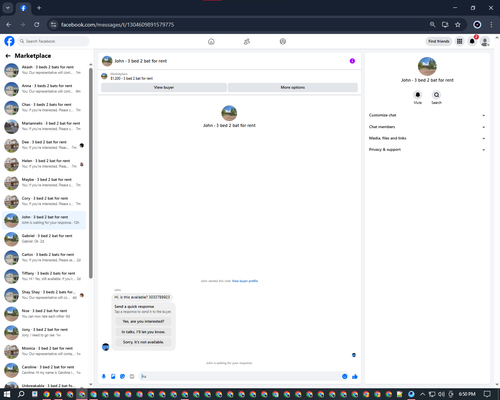Open the Akash conversation
This screenshot has width=500, height=400.
[44, 70]
